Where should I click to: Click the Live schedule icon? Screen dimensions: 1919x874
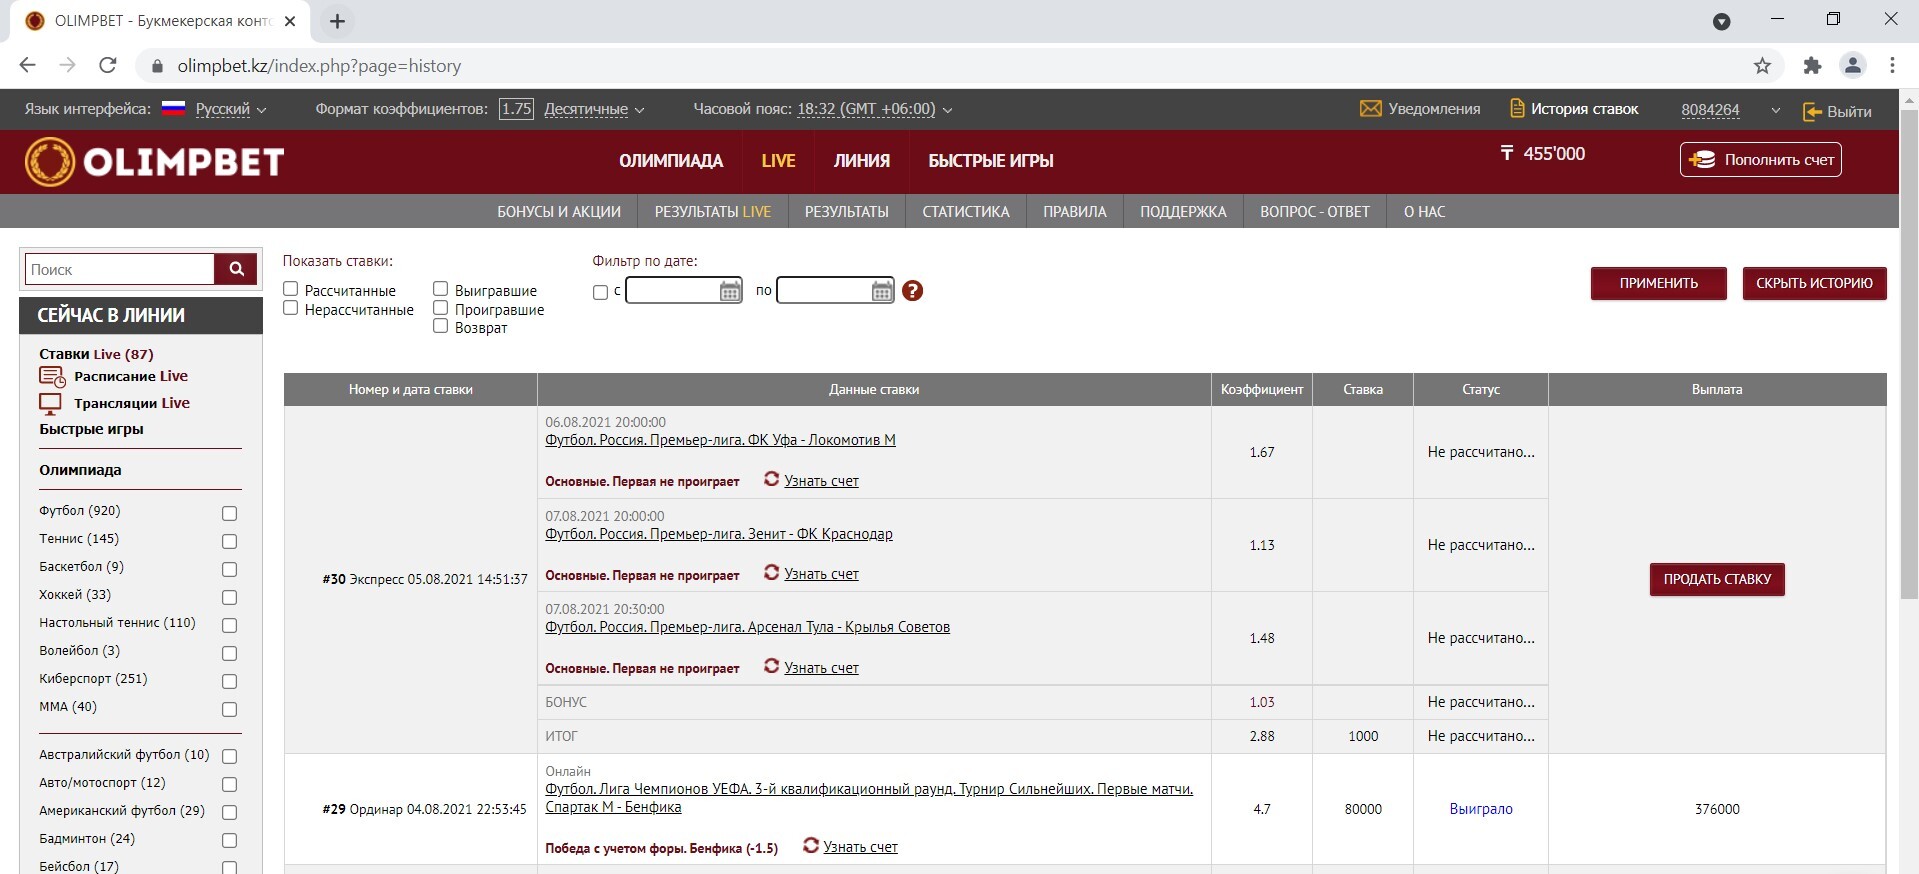(x=52, y=377)
